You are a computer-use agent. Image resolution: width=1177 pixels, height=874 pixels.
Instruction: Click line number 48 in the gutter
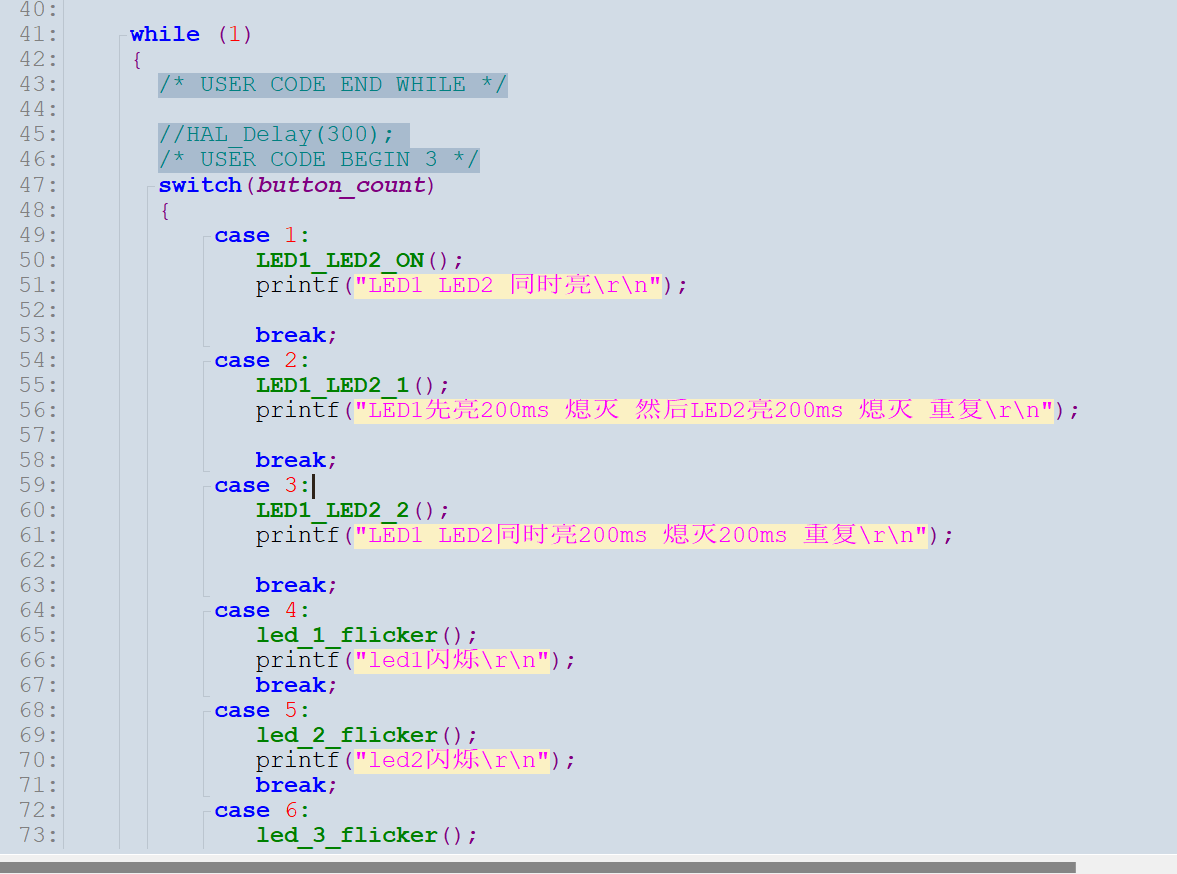38,210
